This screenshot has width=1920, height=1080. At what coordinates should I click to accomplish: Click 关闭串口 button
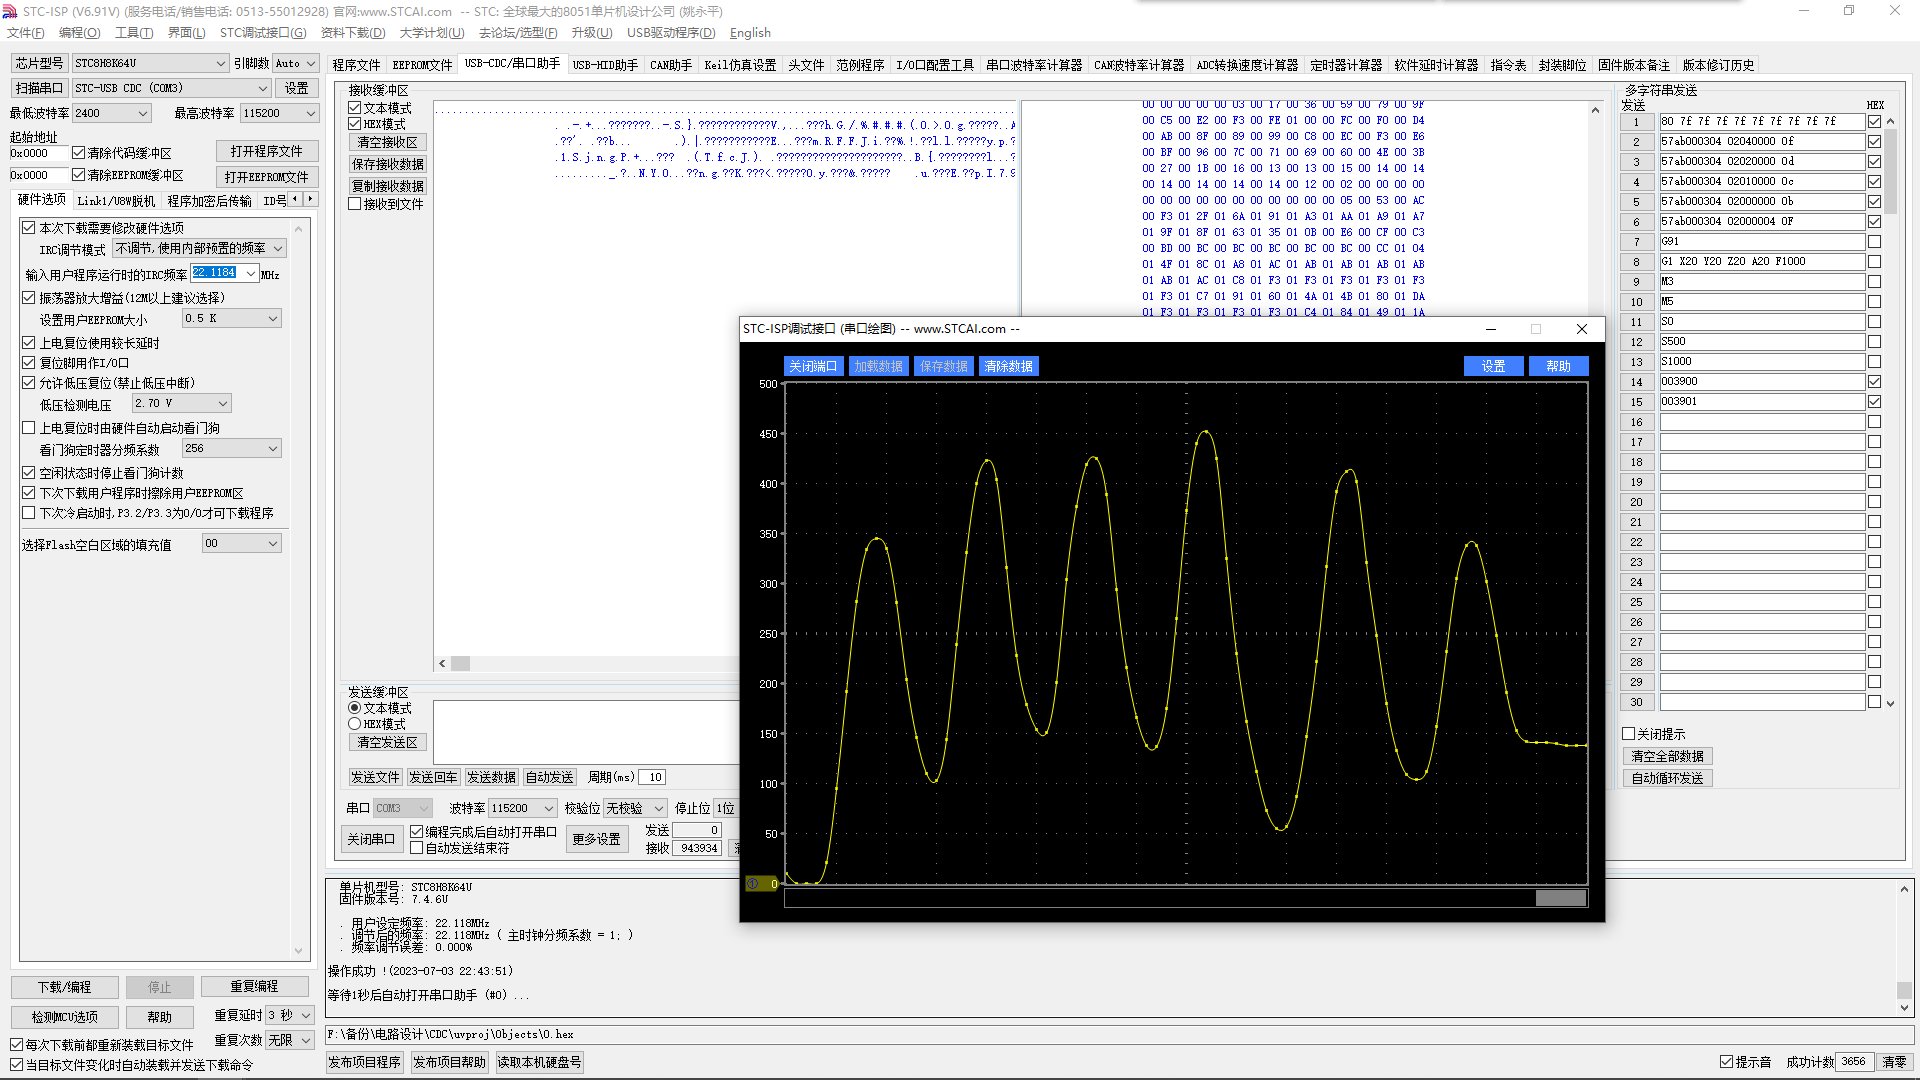click(371, 839)
